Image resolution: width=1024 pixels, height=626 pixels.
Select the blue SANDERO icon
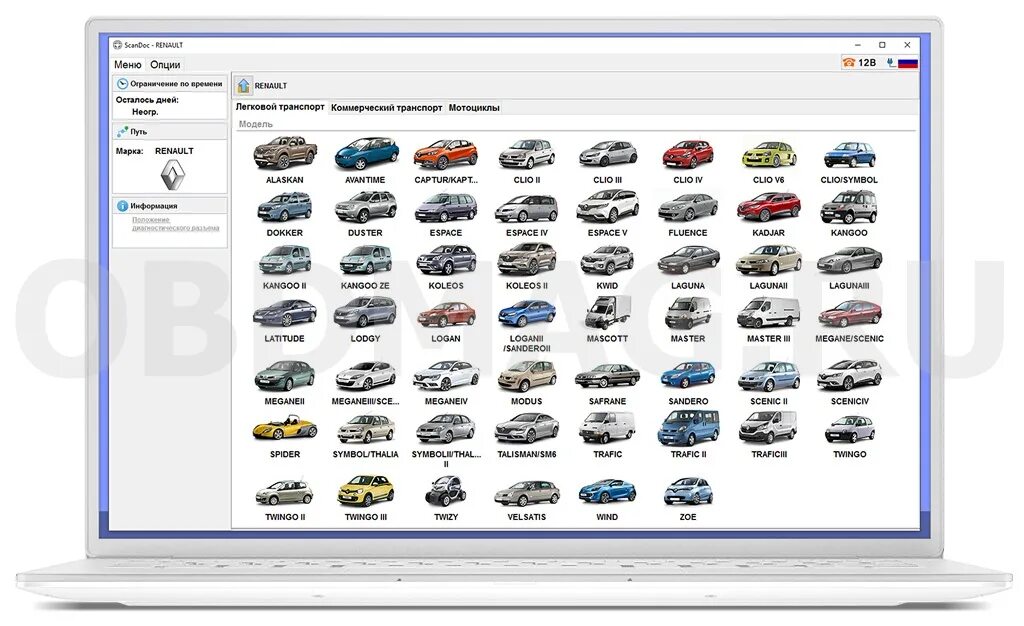[688, 376]
